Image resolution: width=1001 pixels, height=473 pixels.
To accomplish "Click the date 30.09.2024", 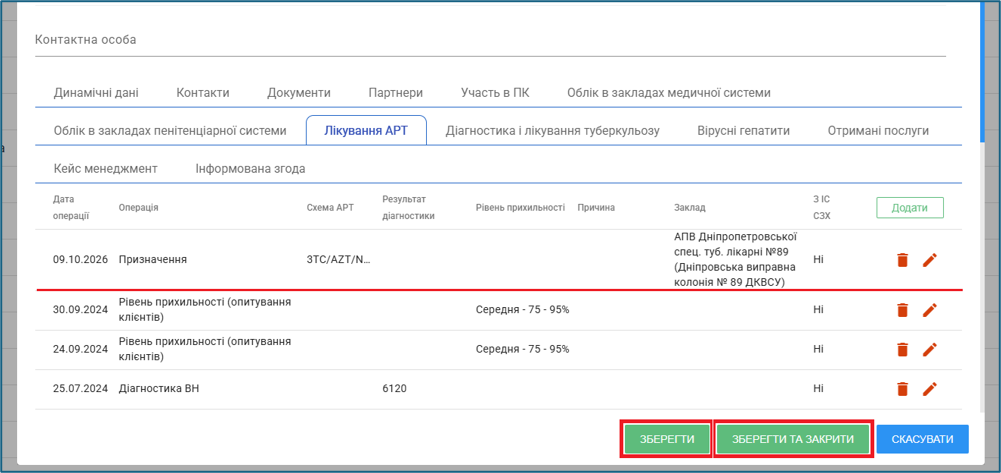I will point(80,310).
